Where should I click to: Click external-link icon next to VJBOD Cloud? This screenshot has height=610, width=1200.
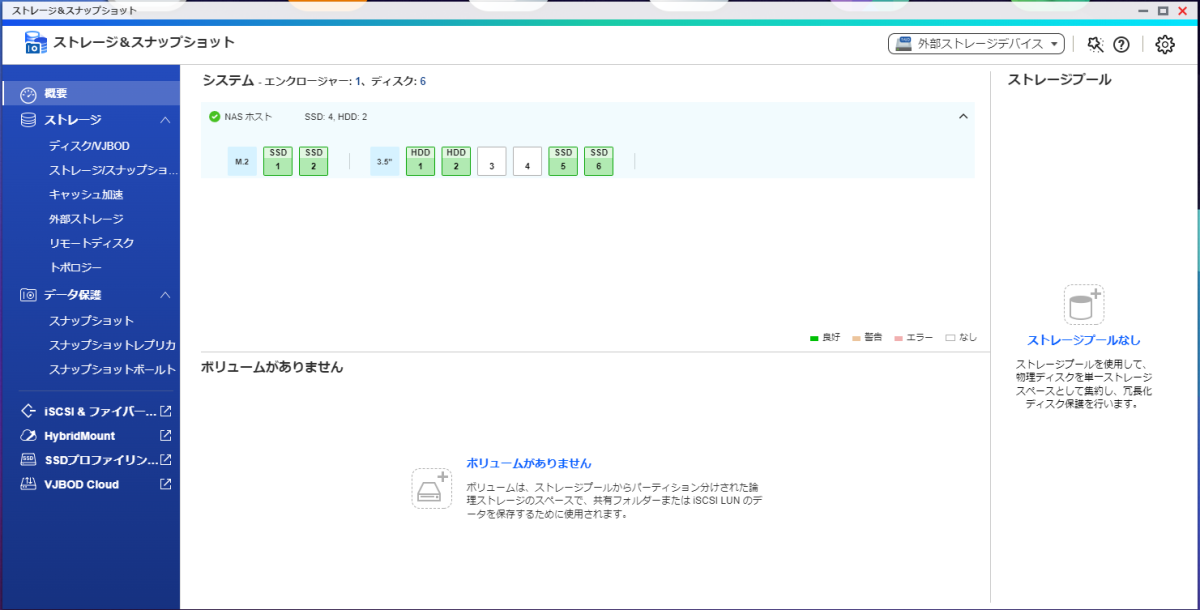click(166, 484)
